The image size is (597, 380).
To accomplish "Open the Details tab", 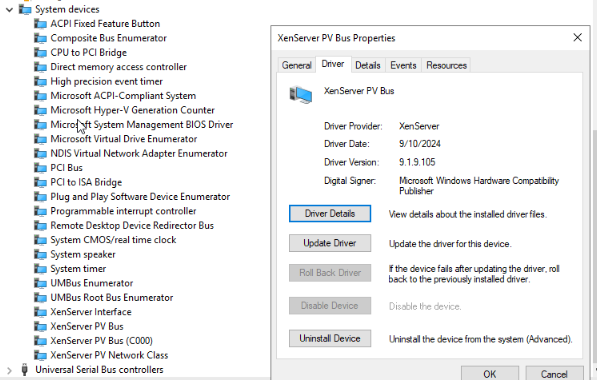I will click(367, 65).
